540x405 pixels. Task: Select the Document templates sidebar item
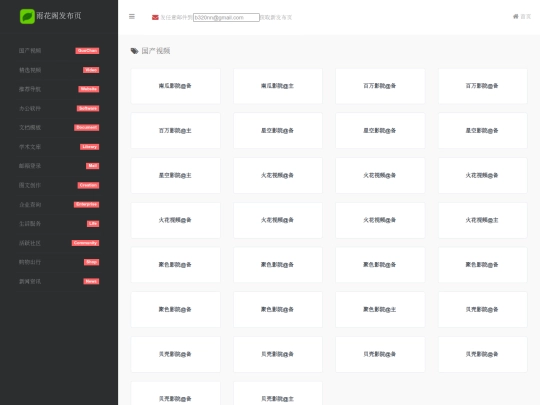(x=59, y=127)
